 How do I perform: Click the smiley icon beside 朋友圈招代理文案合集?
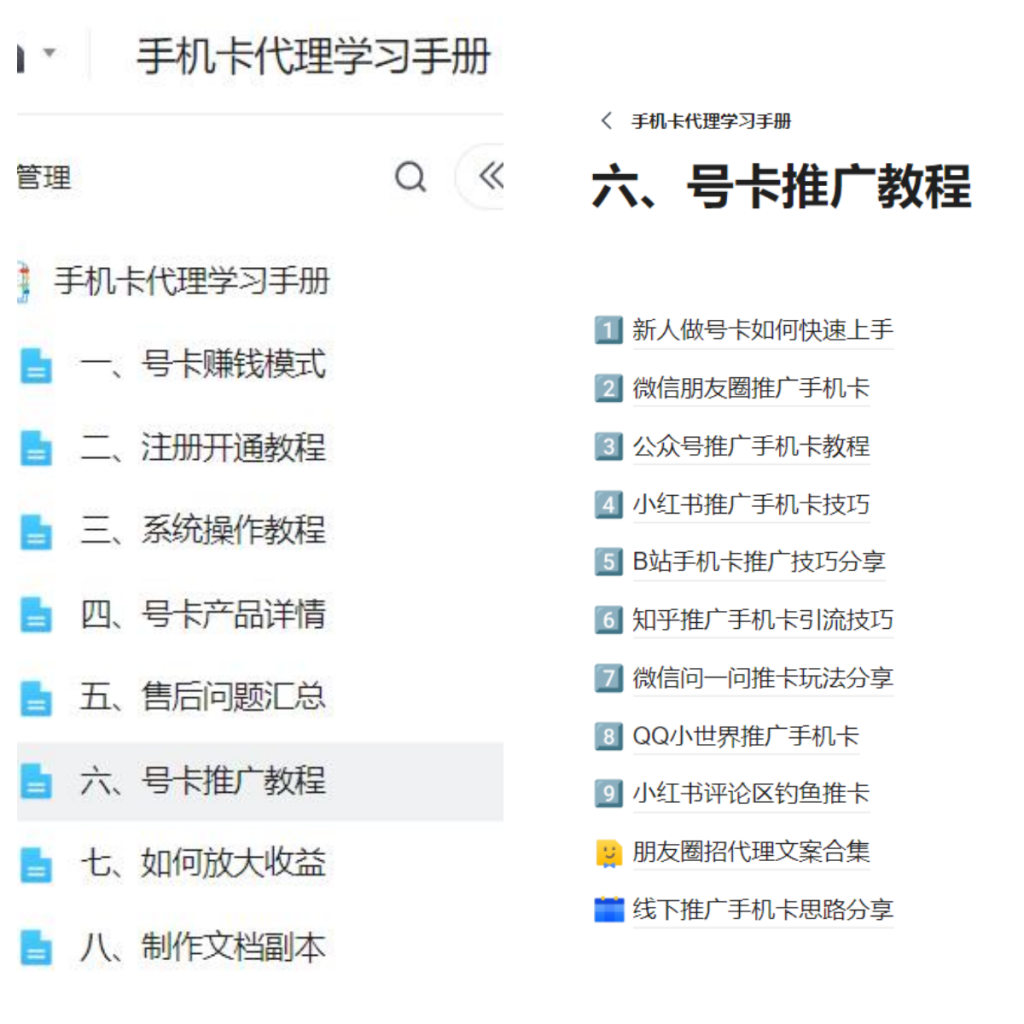click(608, 853)
